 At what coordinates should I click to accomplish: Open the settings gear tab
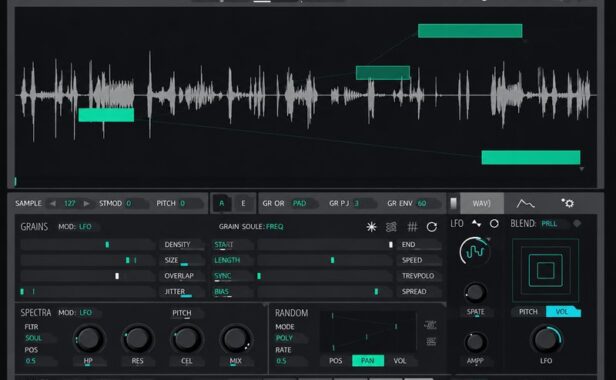coord(568,203)
